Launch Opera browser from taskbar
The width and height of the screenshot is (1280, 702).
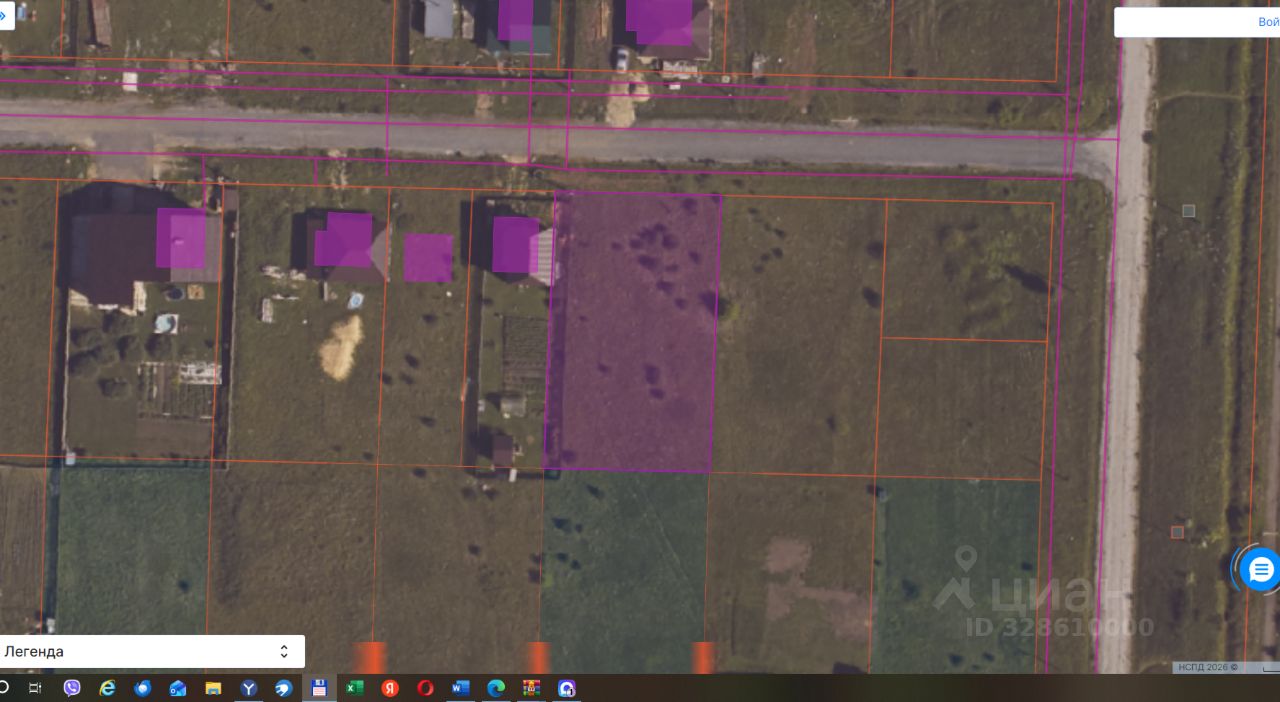[x=425, y=688]
